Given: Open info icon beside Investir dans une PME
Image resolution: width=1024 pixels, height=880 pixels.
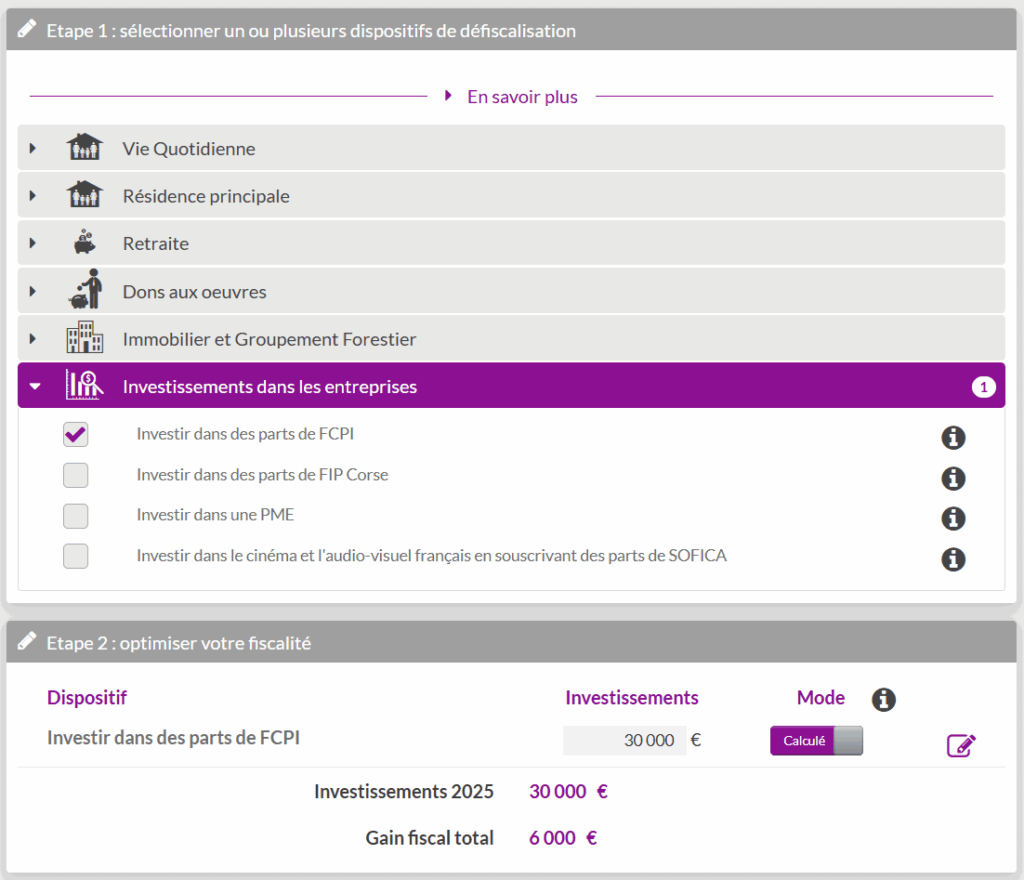Looking at the screenshot, I should tap(954, 518).
